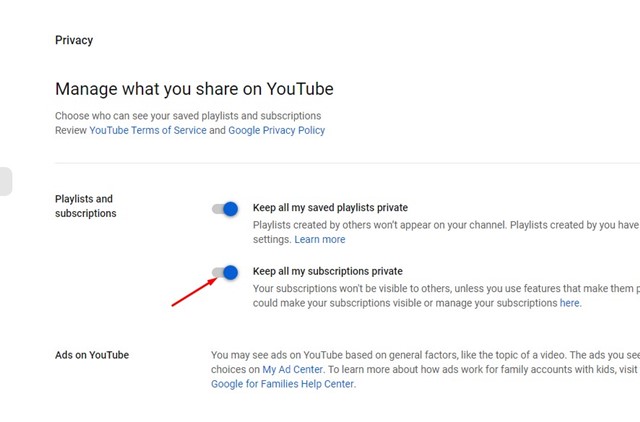Click "Manage what you share on YouTube" heading
The height and width of the screenshot is (422, 640).
pyautogui.click(x=194, y=89)
